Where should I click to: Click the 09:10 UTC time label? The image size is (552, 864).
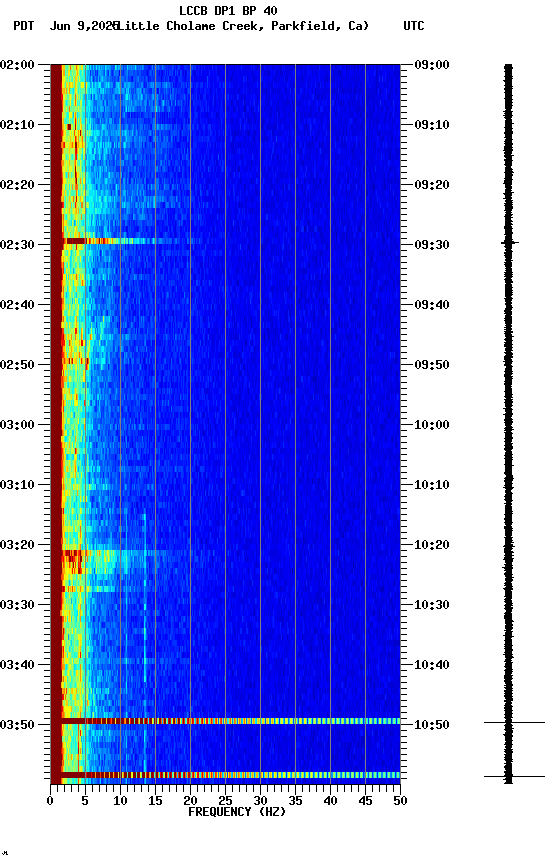pos(432,125)
